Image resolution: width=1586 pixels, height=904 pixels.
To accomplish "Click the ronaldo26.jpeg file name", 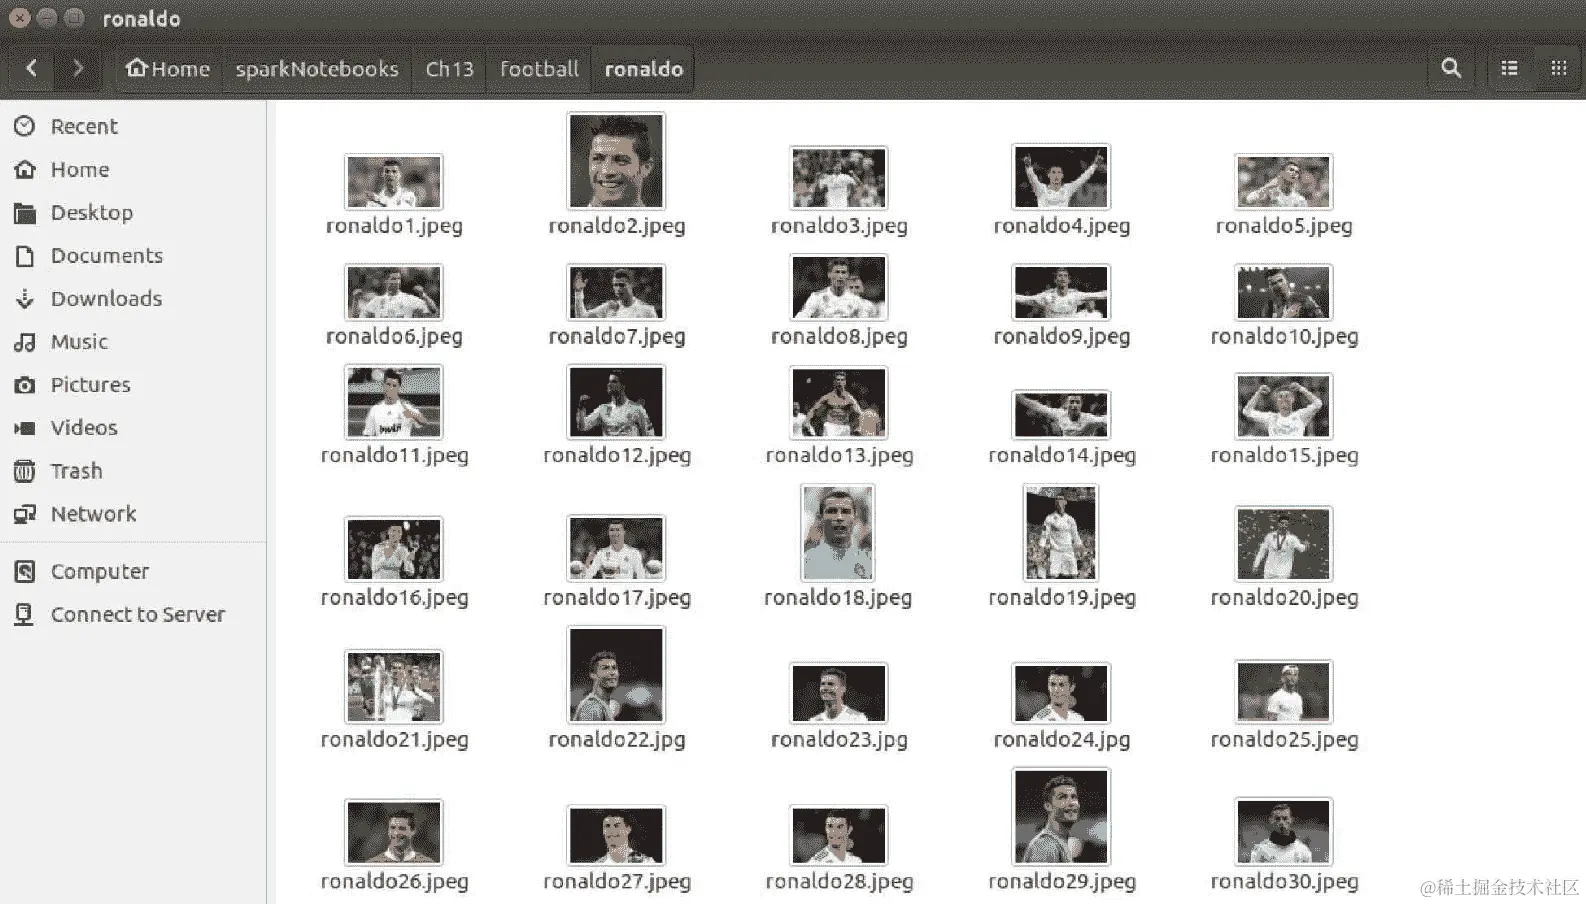I will 394,881.
